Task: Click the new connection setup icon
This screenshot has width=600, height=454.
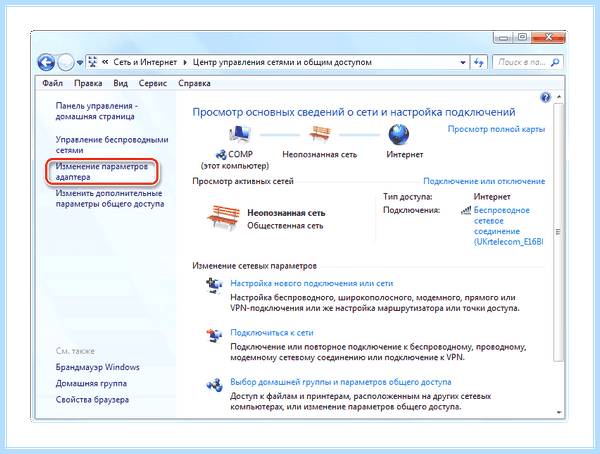Action: (214, 286)
